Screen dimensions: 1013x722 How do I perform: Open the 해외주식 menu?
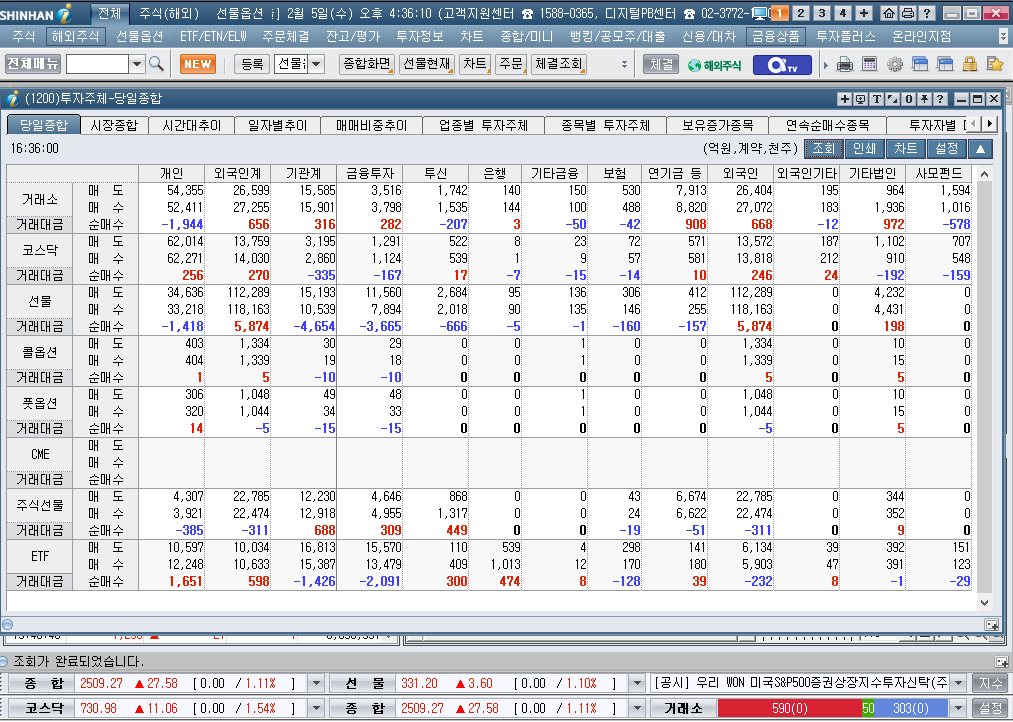(76, 37)
